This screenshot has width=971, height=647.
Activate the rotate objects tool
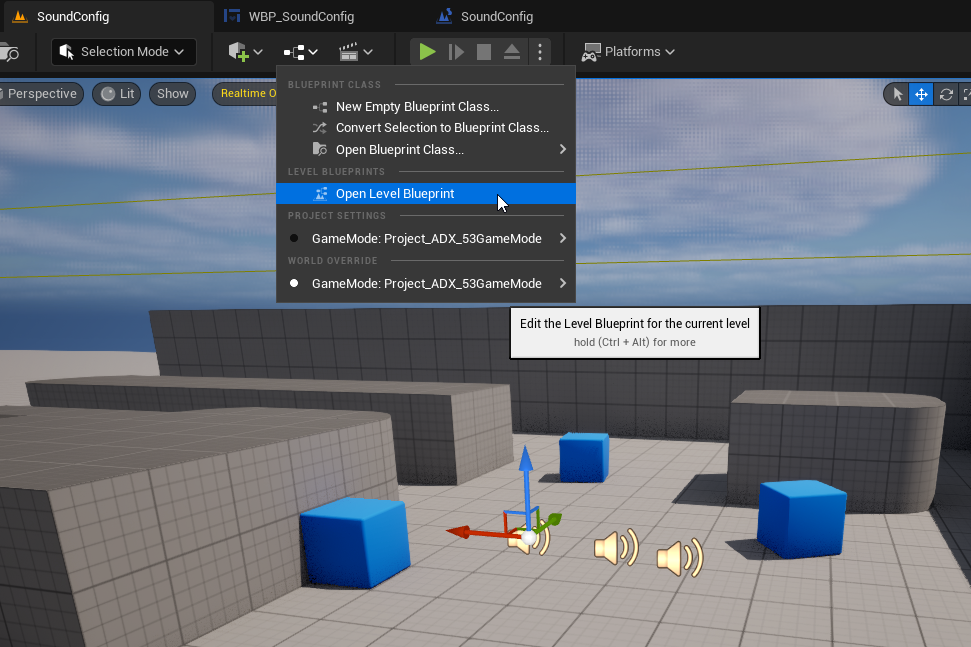click(946, 94)
